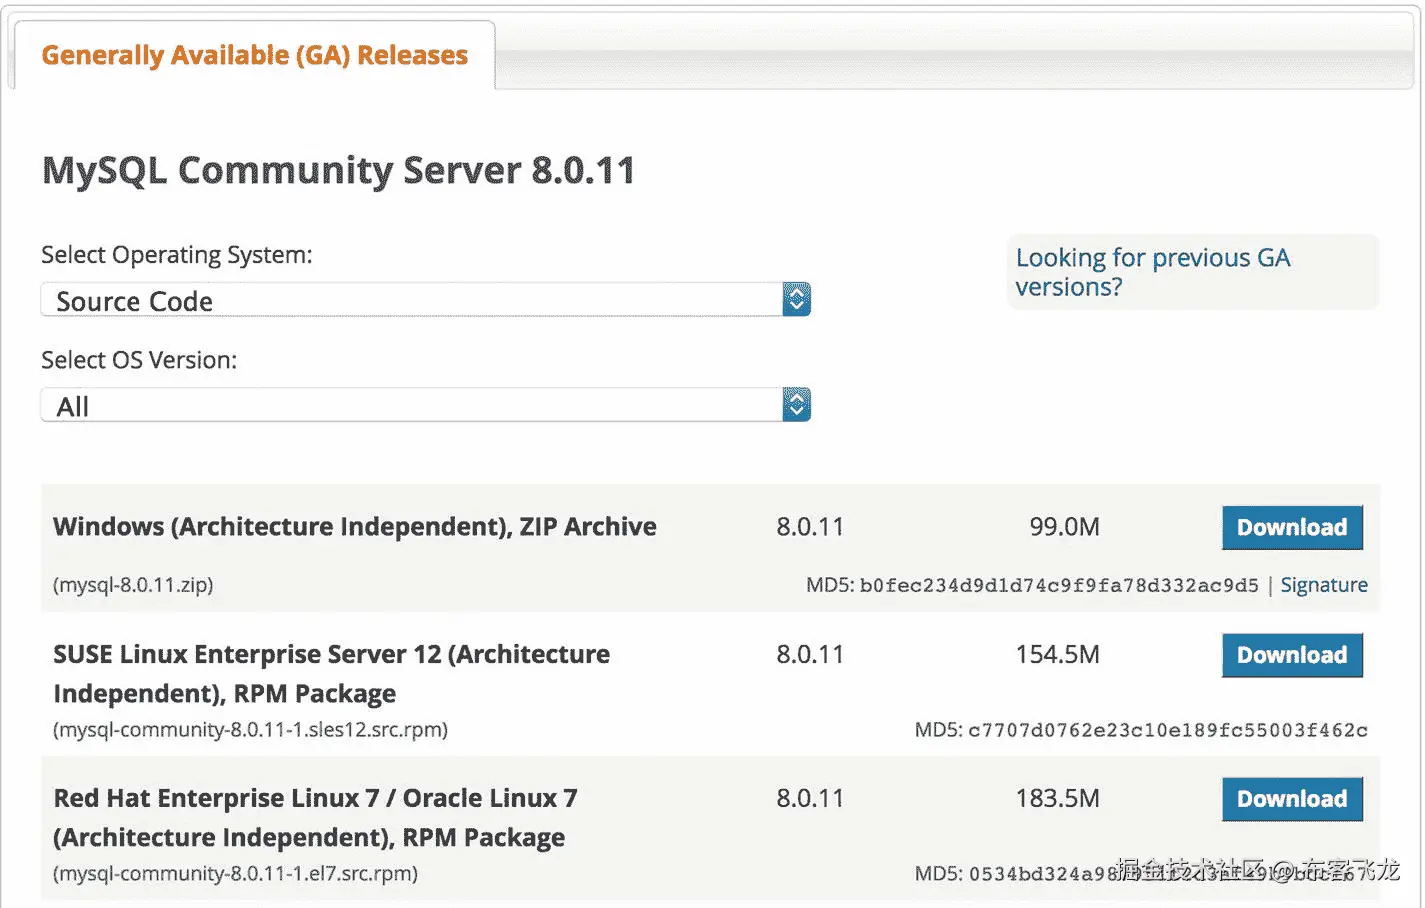Screen dimensions: 1425x908
Task: Click the sles12.src.rpm filename text
Action: click(x=250, y=730)
